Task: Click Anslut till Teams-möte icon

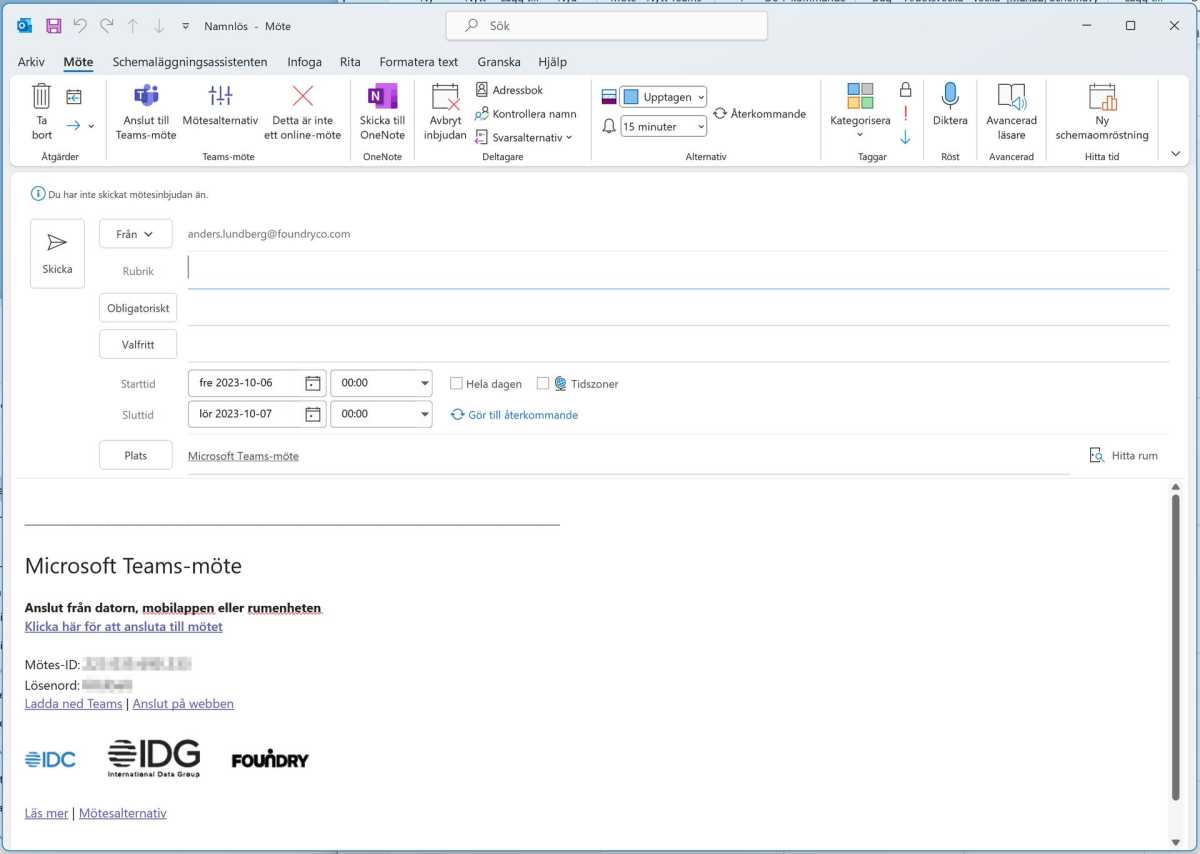Action: [146, 96]
